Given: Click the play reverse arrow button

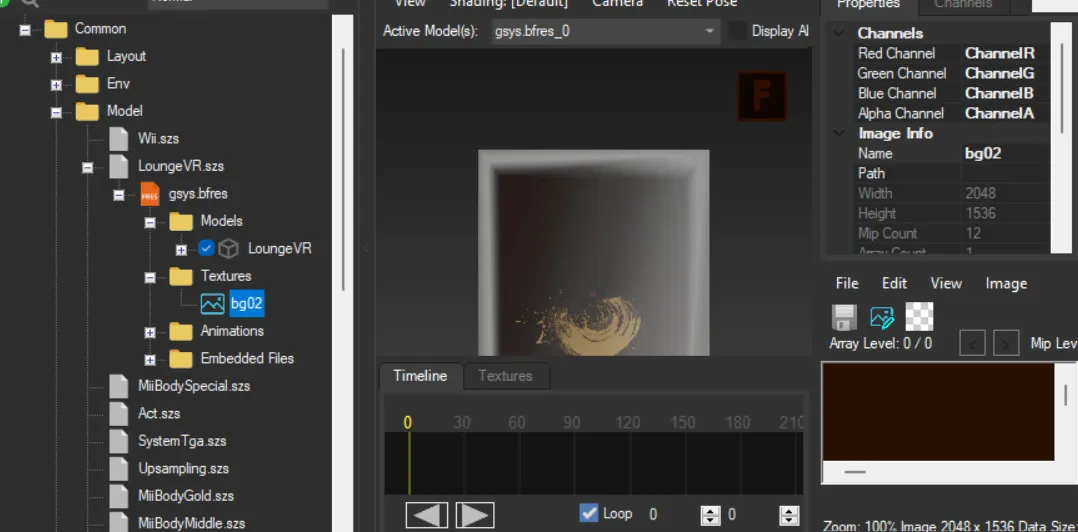Looking at the screenshot, I should [x=426, y=515].
